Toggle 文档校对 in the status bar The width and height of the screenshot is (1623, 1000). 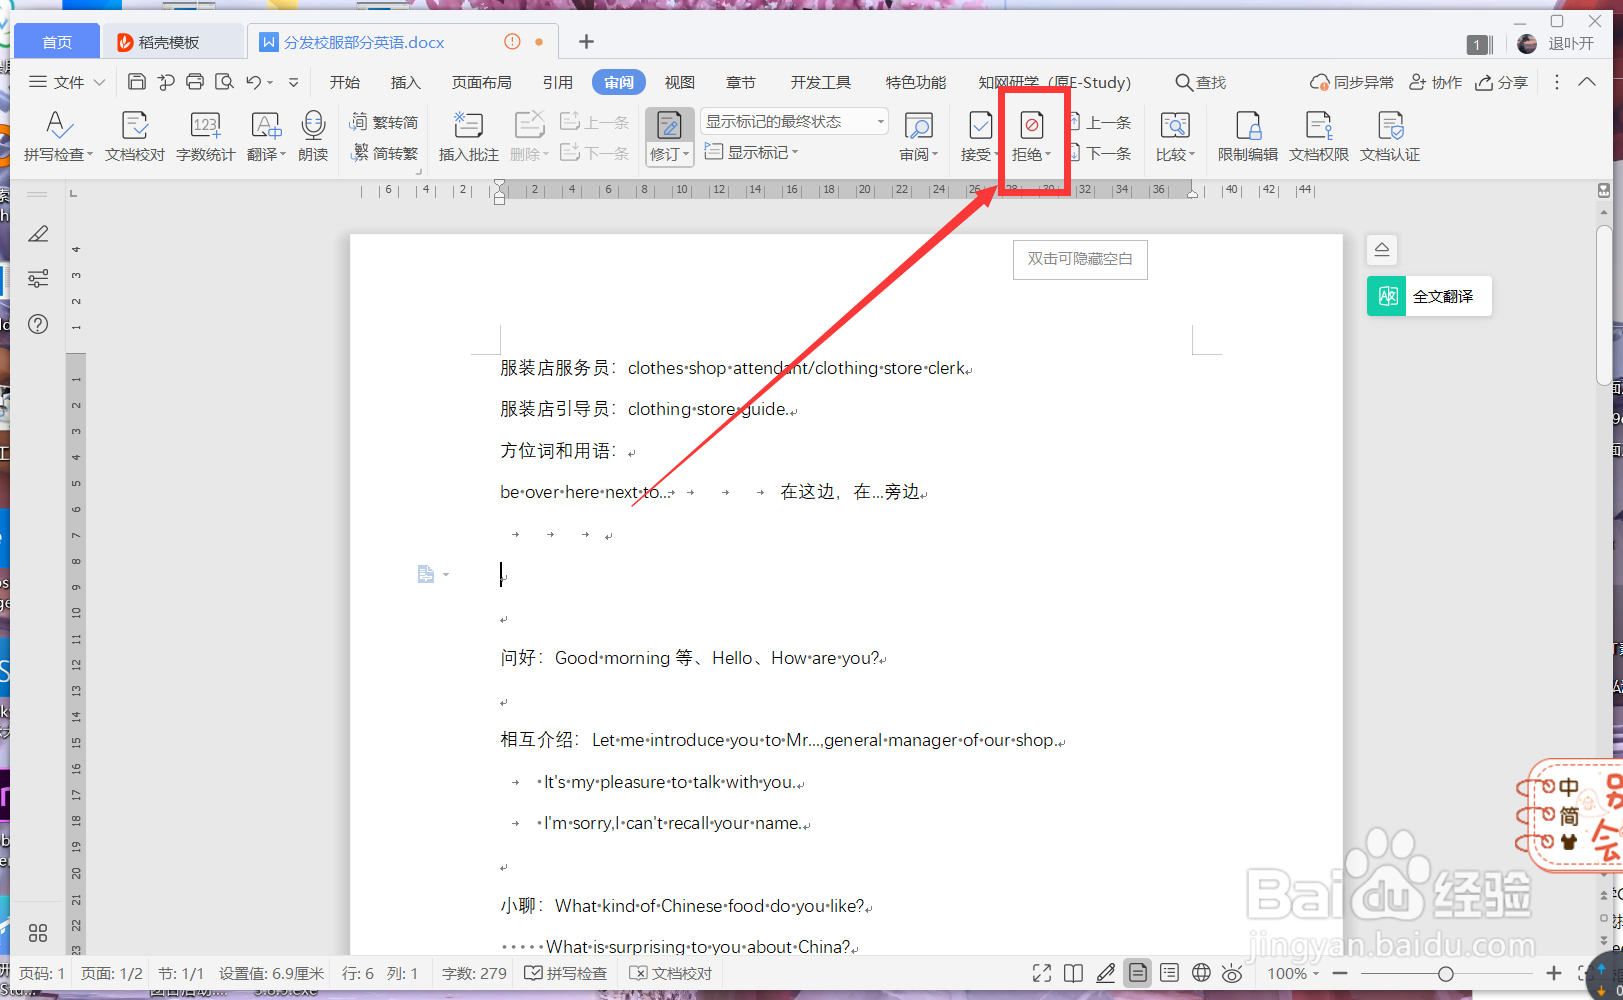click(670, 973)
